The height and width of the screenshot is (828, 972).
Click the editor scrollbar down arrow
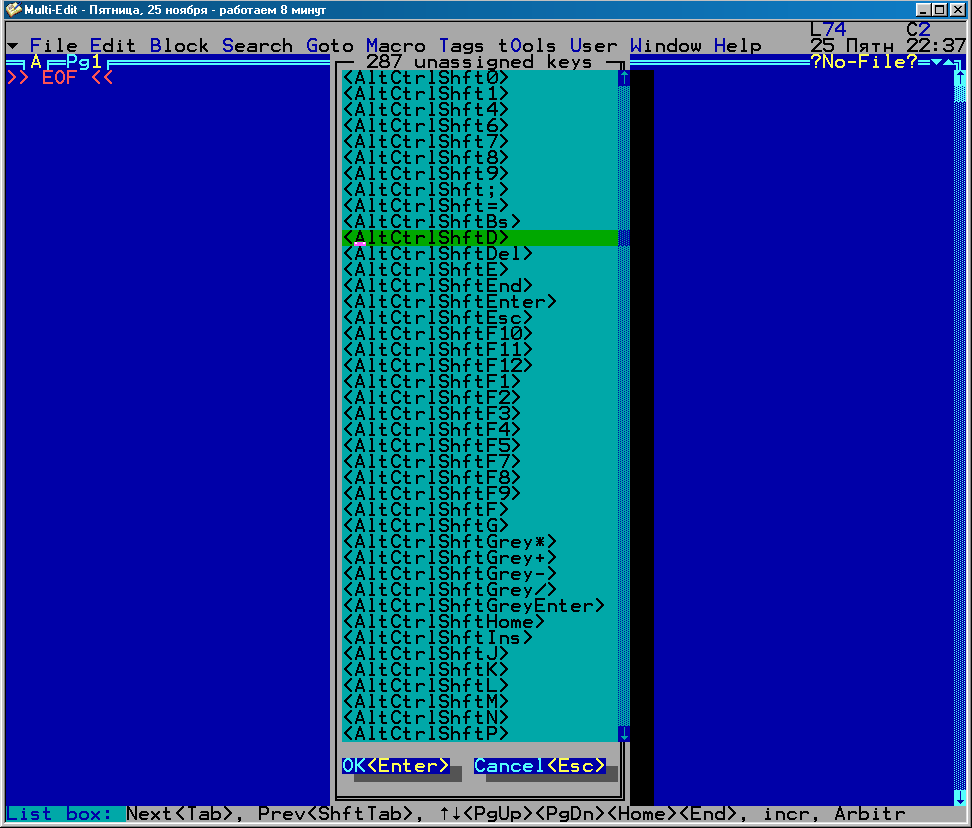[x=961, y=797]
